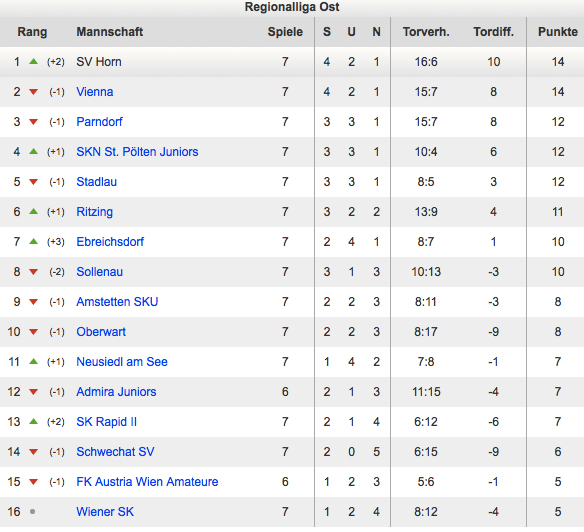Select SKN St. Pölten Juniors link
584x532 pixels.
(x=137, y=152)
